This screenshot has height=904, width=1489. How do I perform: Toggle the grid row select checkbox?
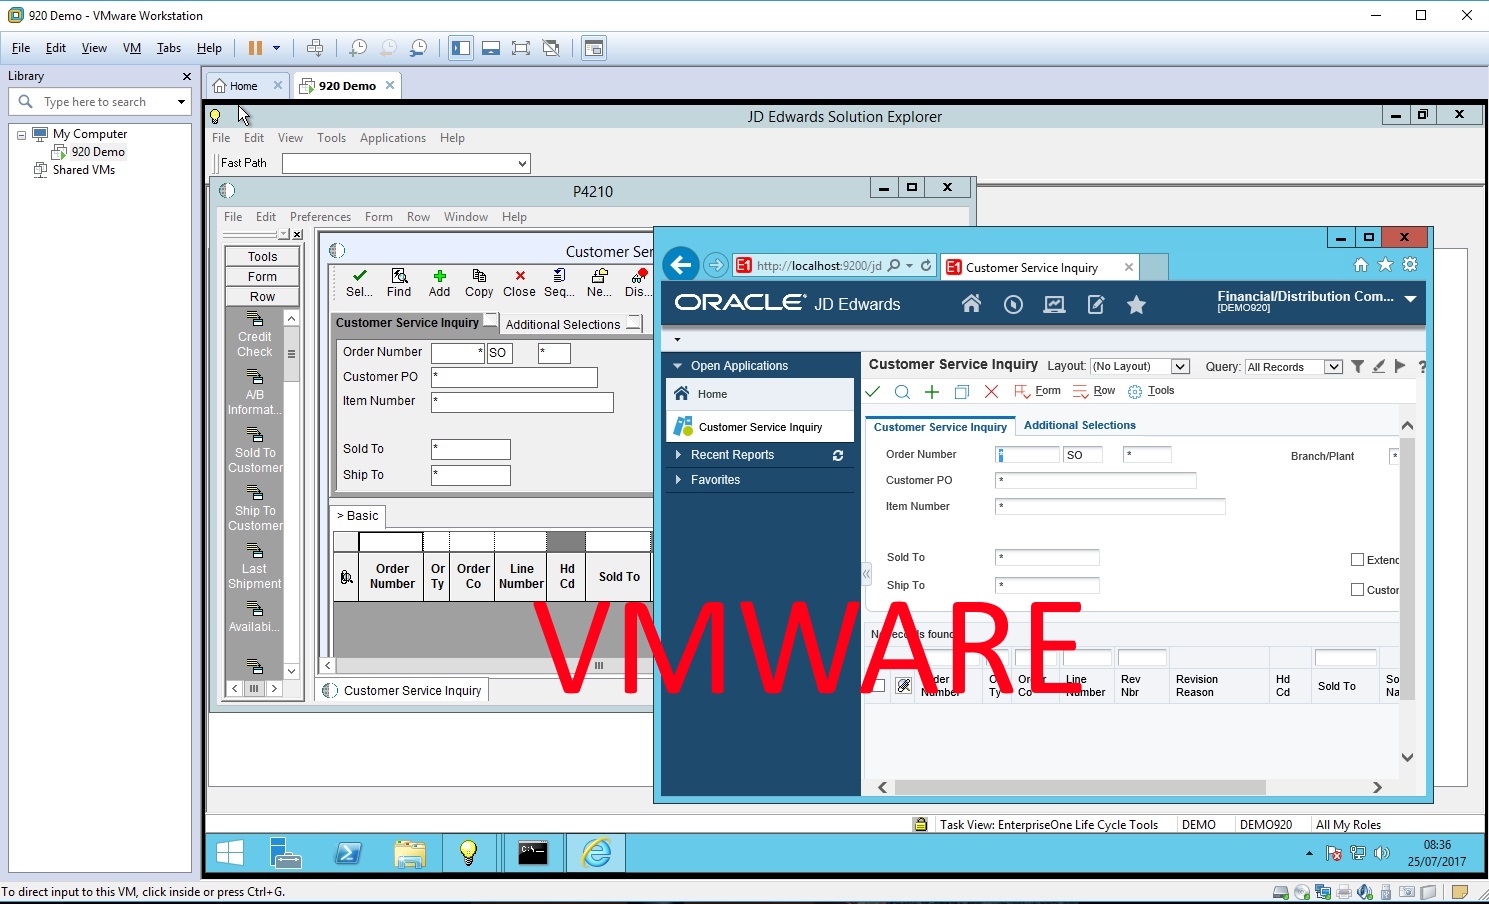[878, 686]
